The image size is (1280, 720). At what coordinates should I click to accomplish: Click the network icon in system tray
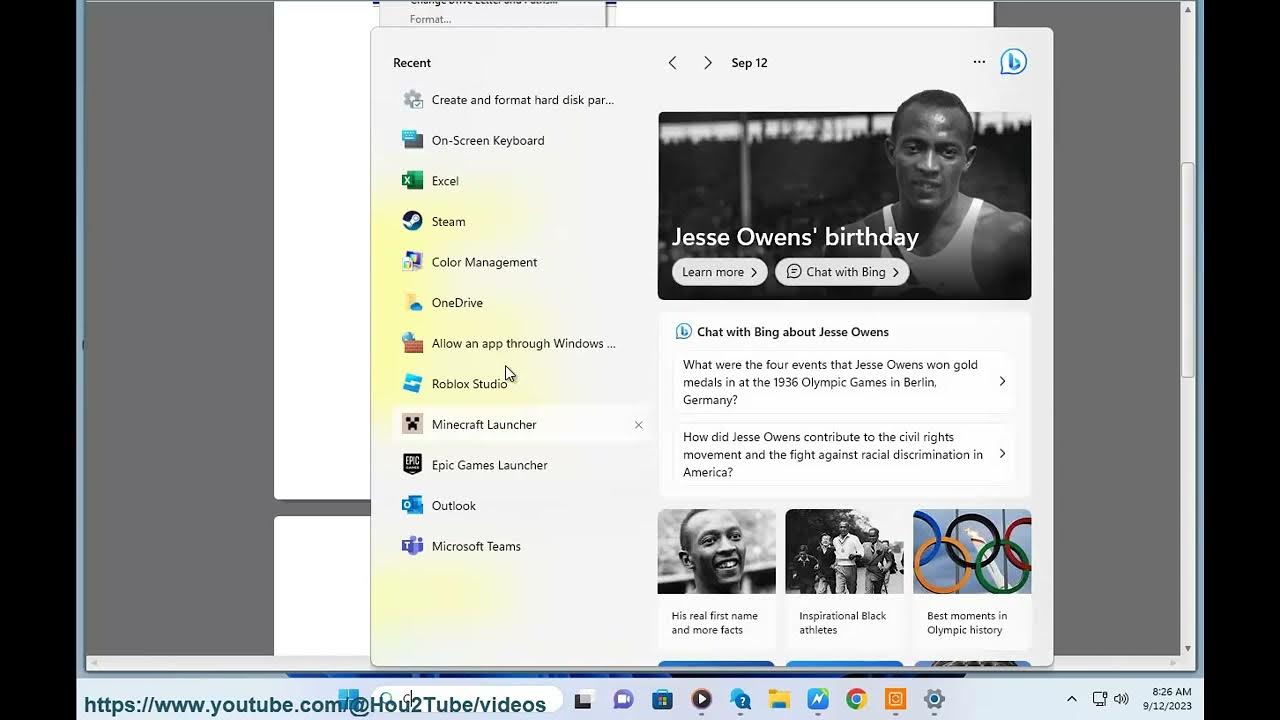coord(1099,699)
